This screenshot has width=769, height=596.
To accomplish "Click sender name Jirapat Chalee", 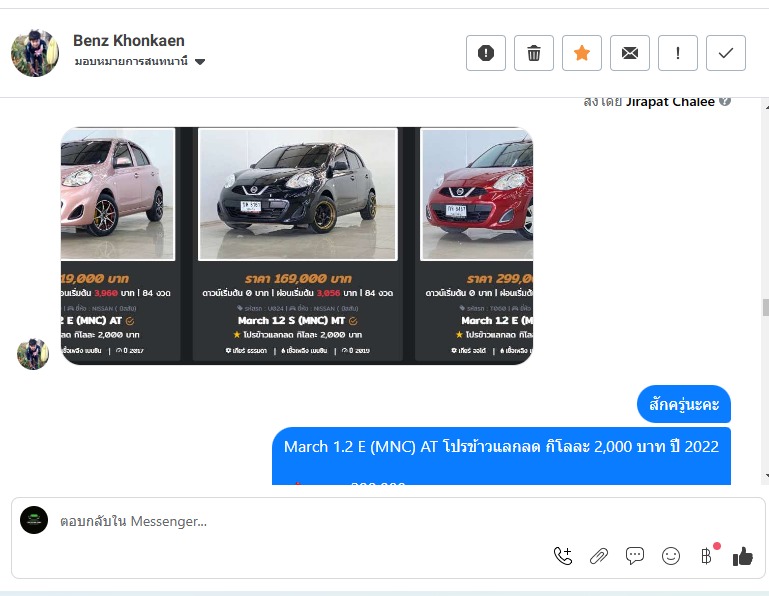I will pyautogui.click(x=670, y=102).
